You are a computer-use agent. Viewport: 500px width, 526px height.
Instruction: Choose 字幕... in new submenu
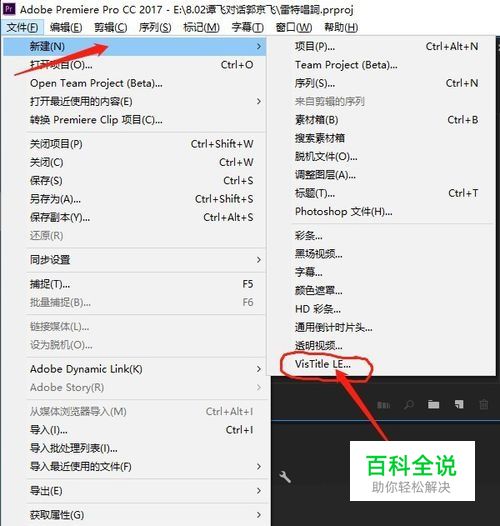tap(381, 272)
